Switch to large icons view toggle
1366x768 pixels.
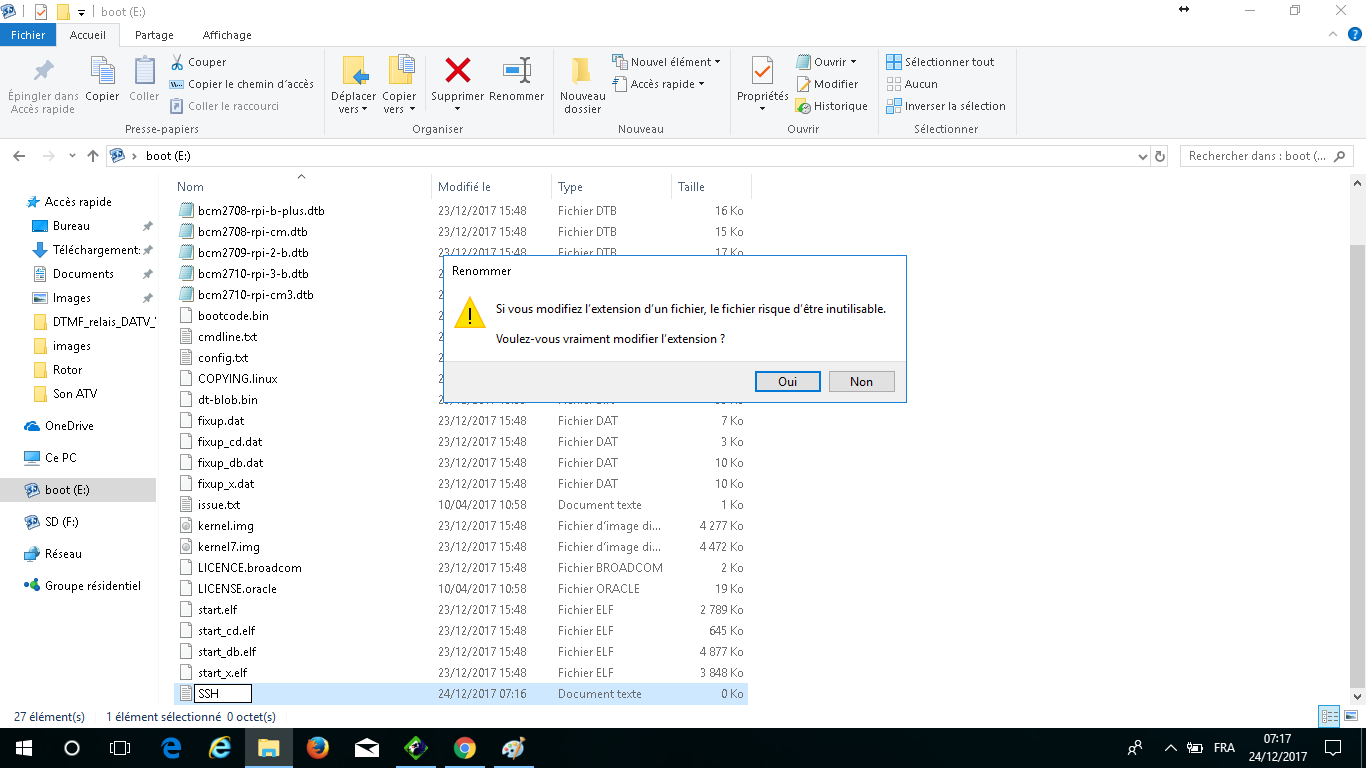1350,717
